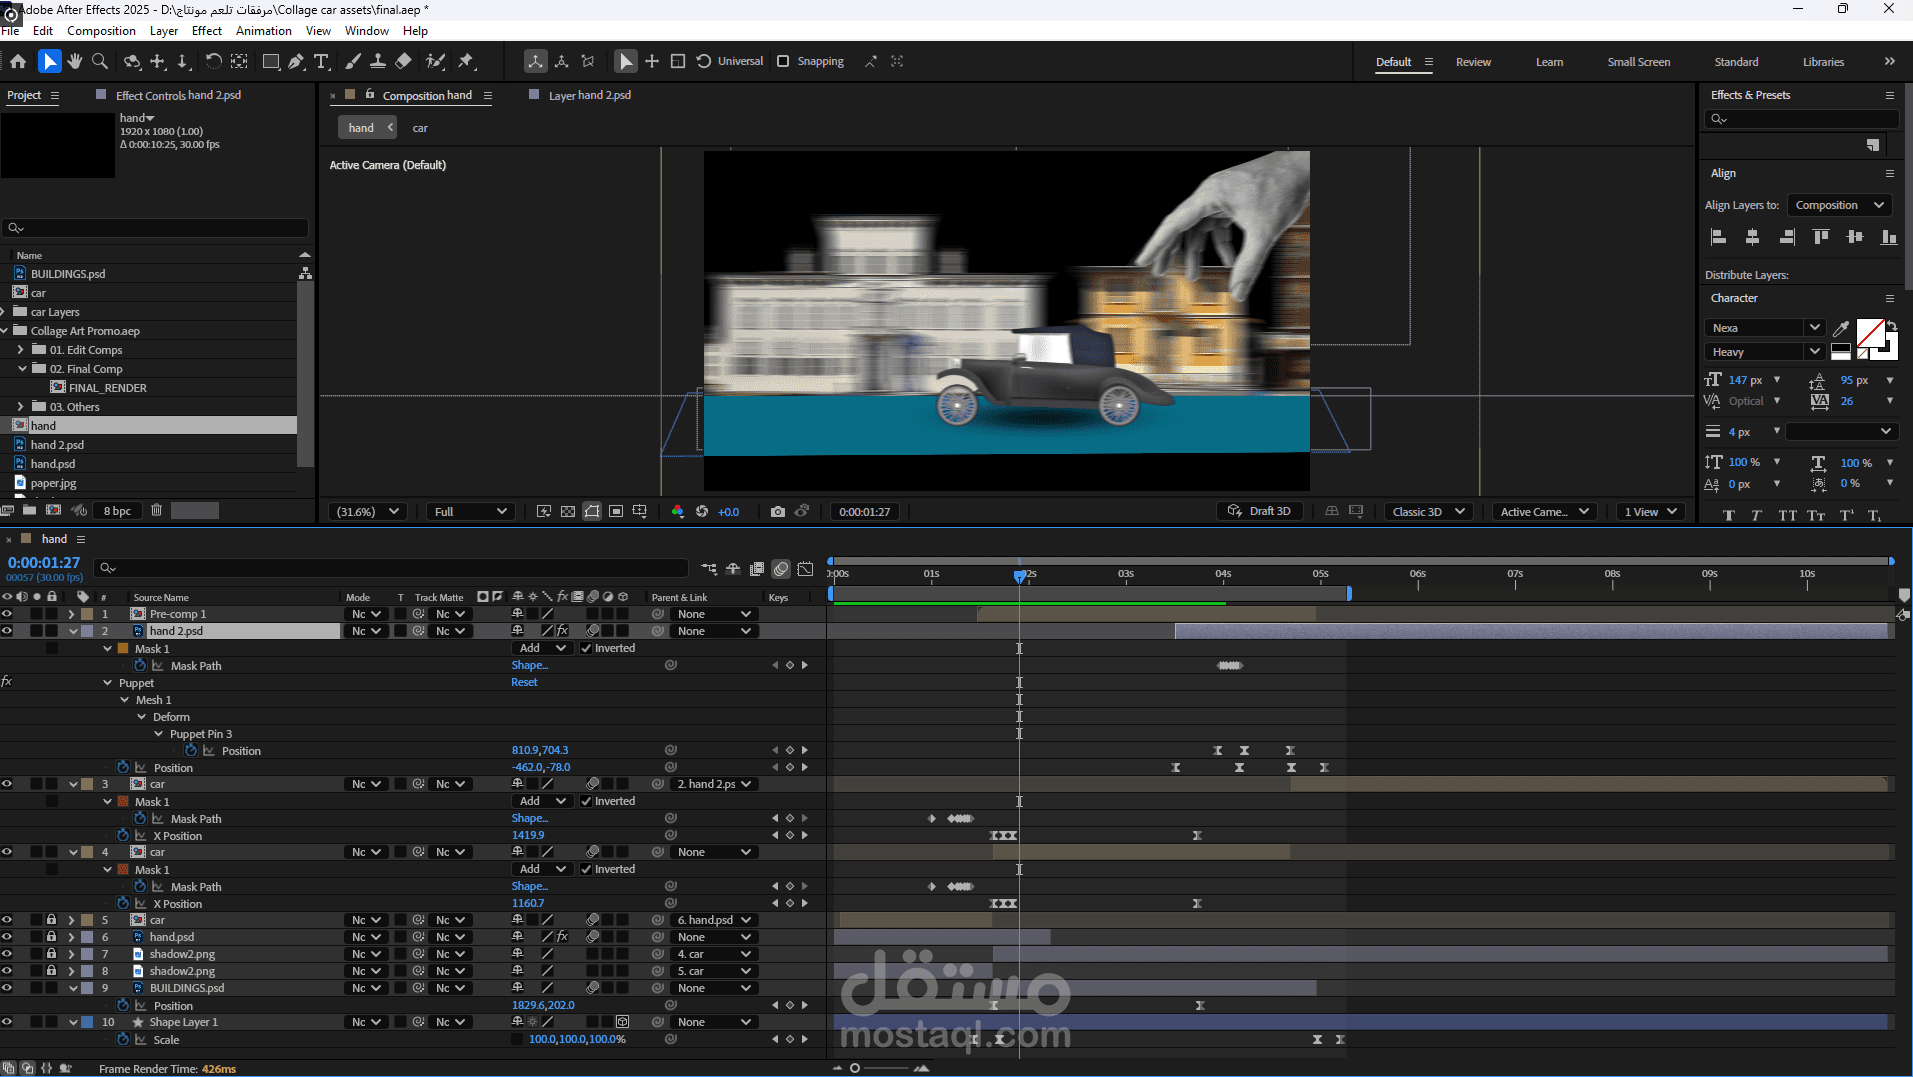Viewport: 1913px width, 1077px height.
Task: Click Shape... for hand 2.psd Mask Path
Action: pos(529,665)
